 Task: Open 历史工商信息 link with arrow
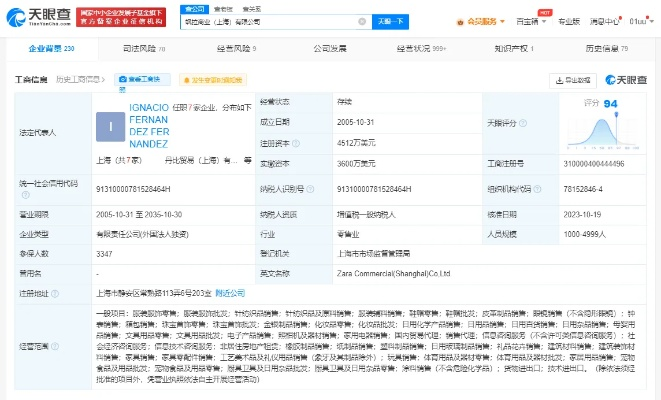80,80
